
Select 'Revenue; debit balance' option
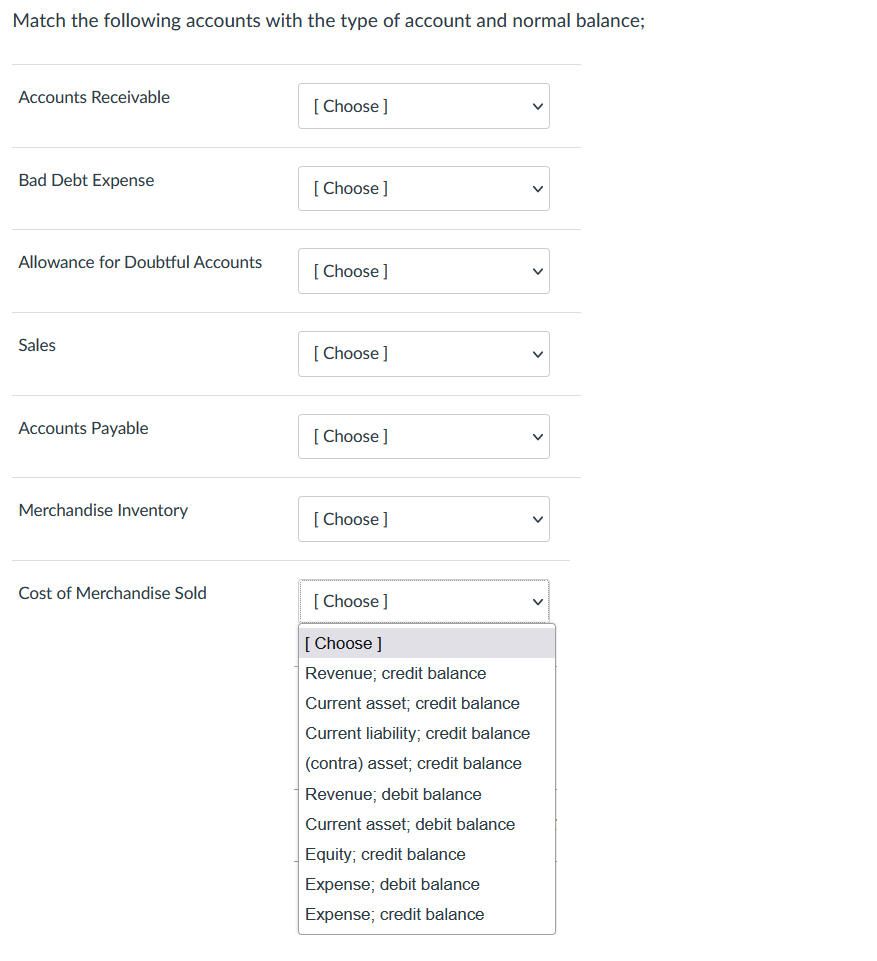pyautogui.click(x=392, y=794)
